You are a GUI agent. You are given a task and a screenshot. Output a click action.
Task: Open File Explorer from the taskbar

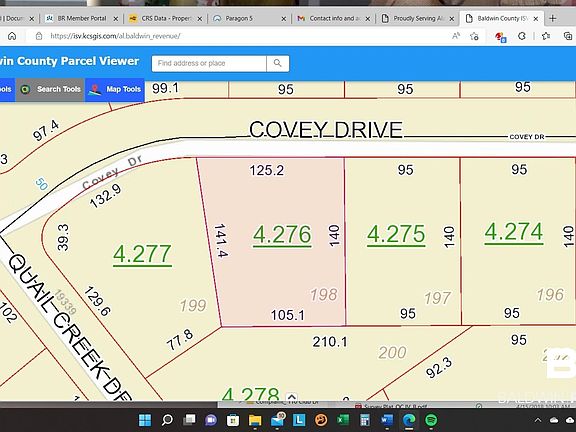click(x=255, y=420)
